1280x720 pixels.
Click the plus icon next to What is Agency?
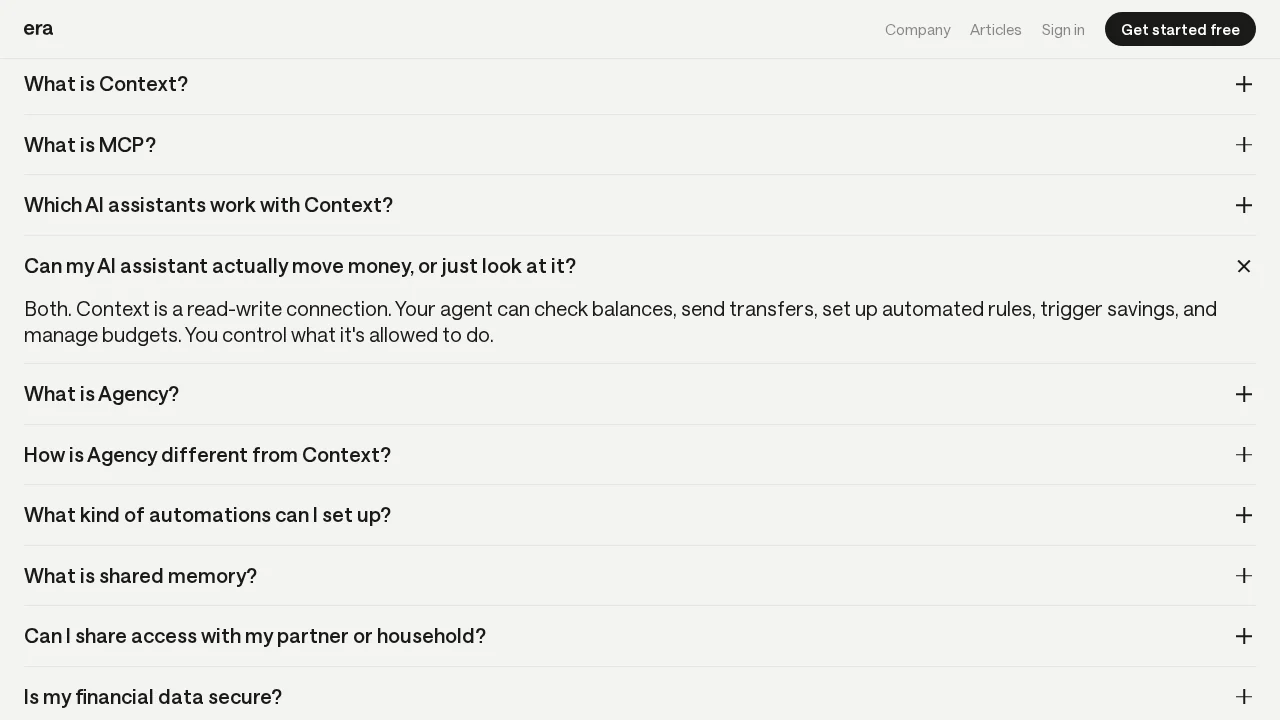point(1243,394)
